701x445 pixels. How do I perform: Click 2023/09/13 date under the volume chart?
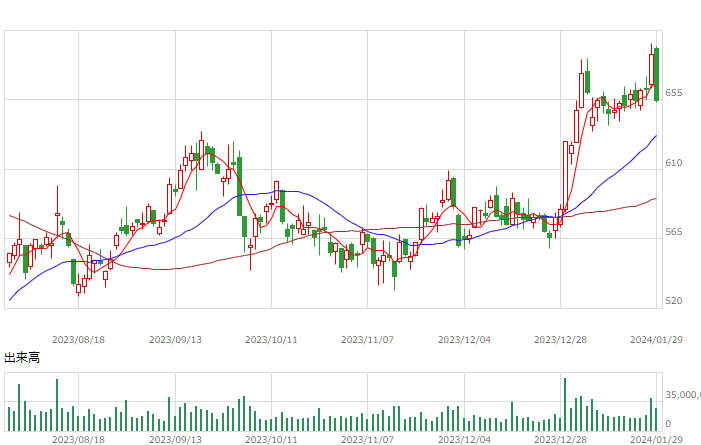click(175, 440)
